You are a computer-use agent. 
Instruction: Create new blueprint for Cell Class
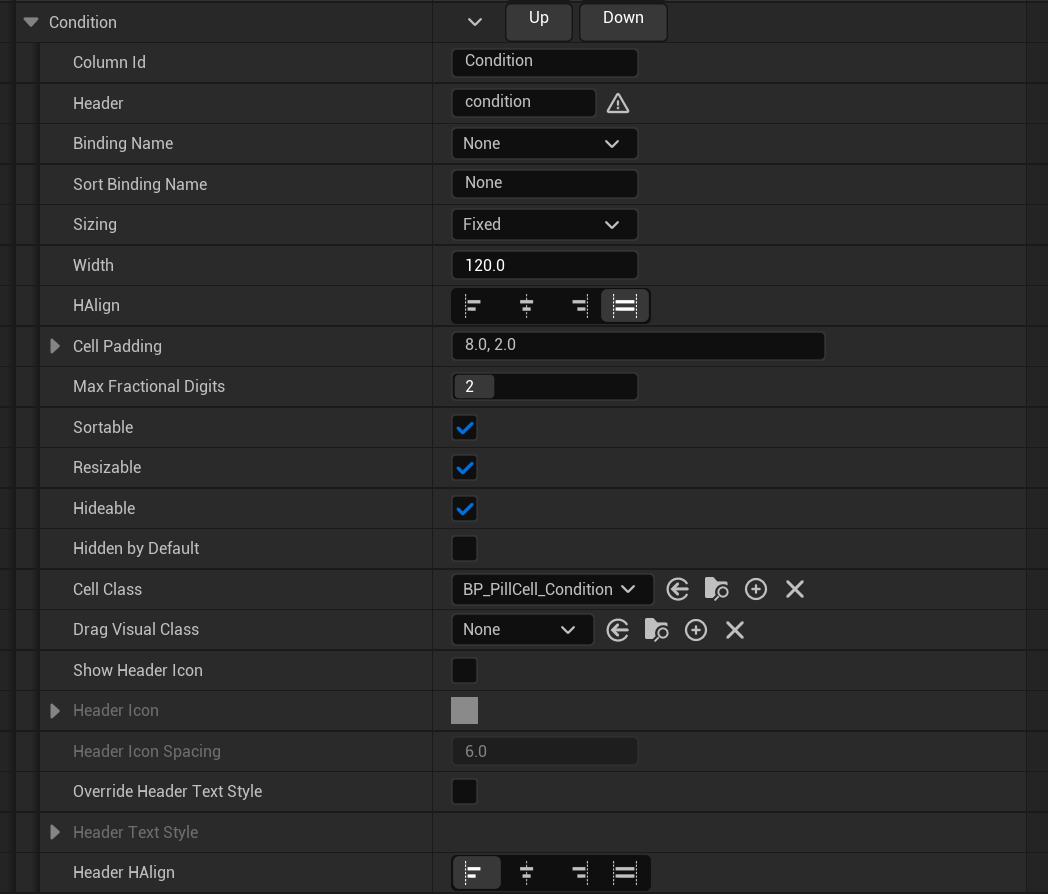pyautogui.click(x=756, y=589)
